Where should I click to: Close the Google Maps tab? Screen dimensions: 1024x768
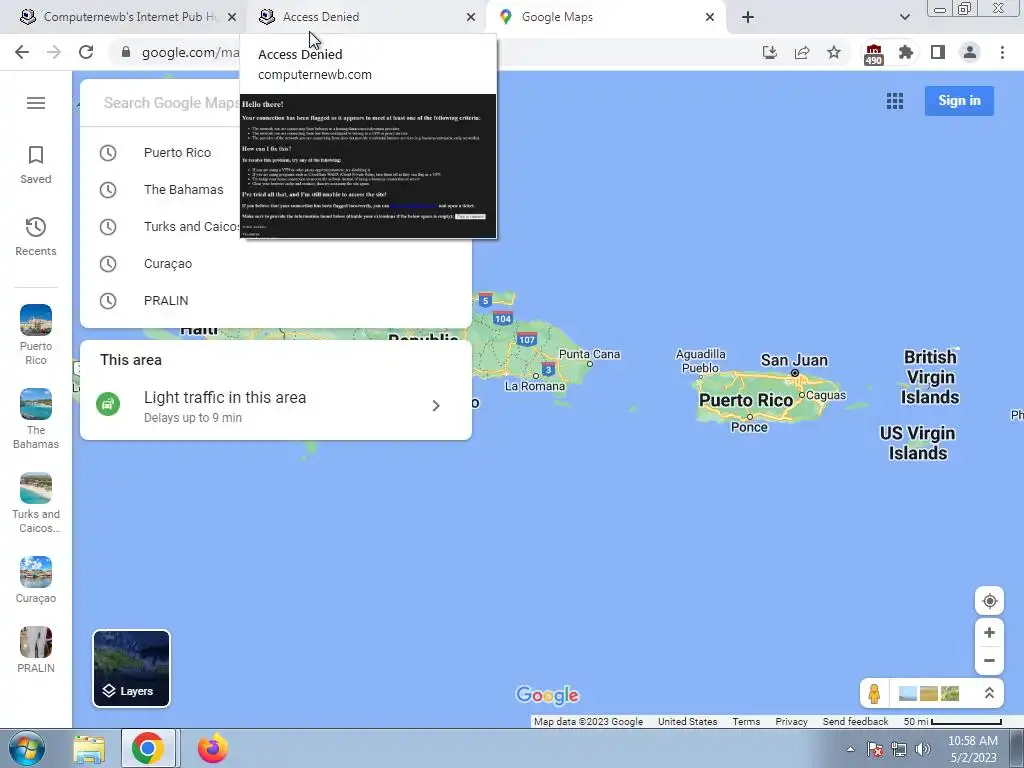click(710, 17)
